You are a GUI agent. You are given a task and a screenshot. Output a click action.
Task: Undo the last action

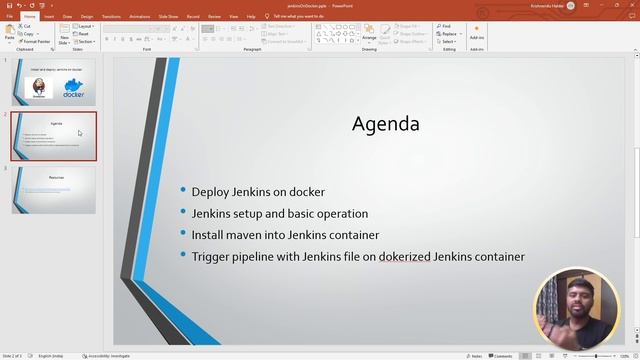pos(19,6)
